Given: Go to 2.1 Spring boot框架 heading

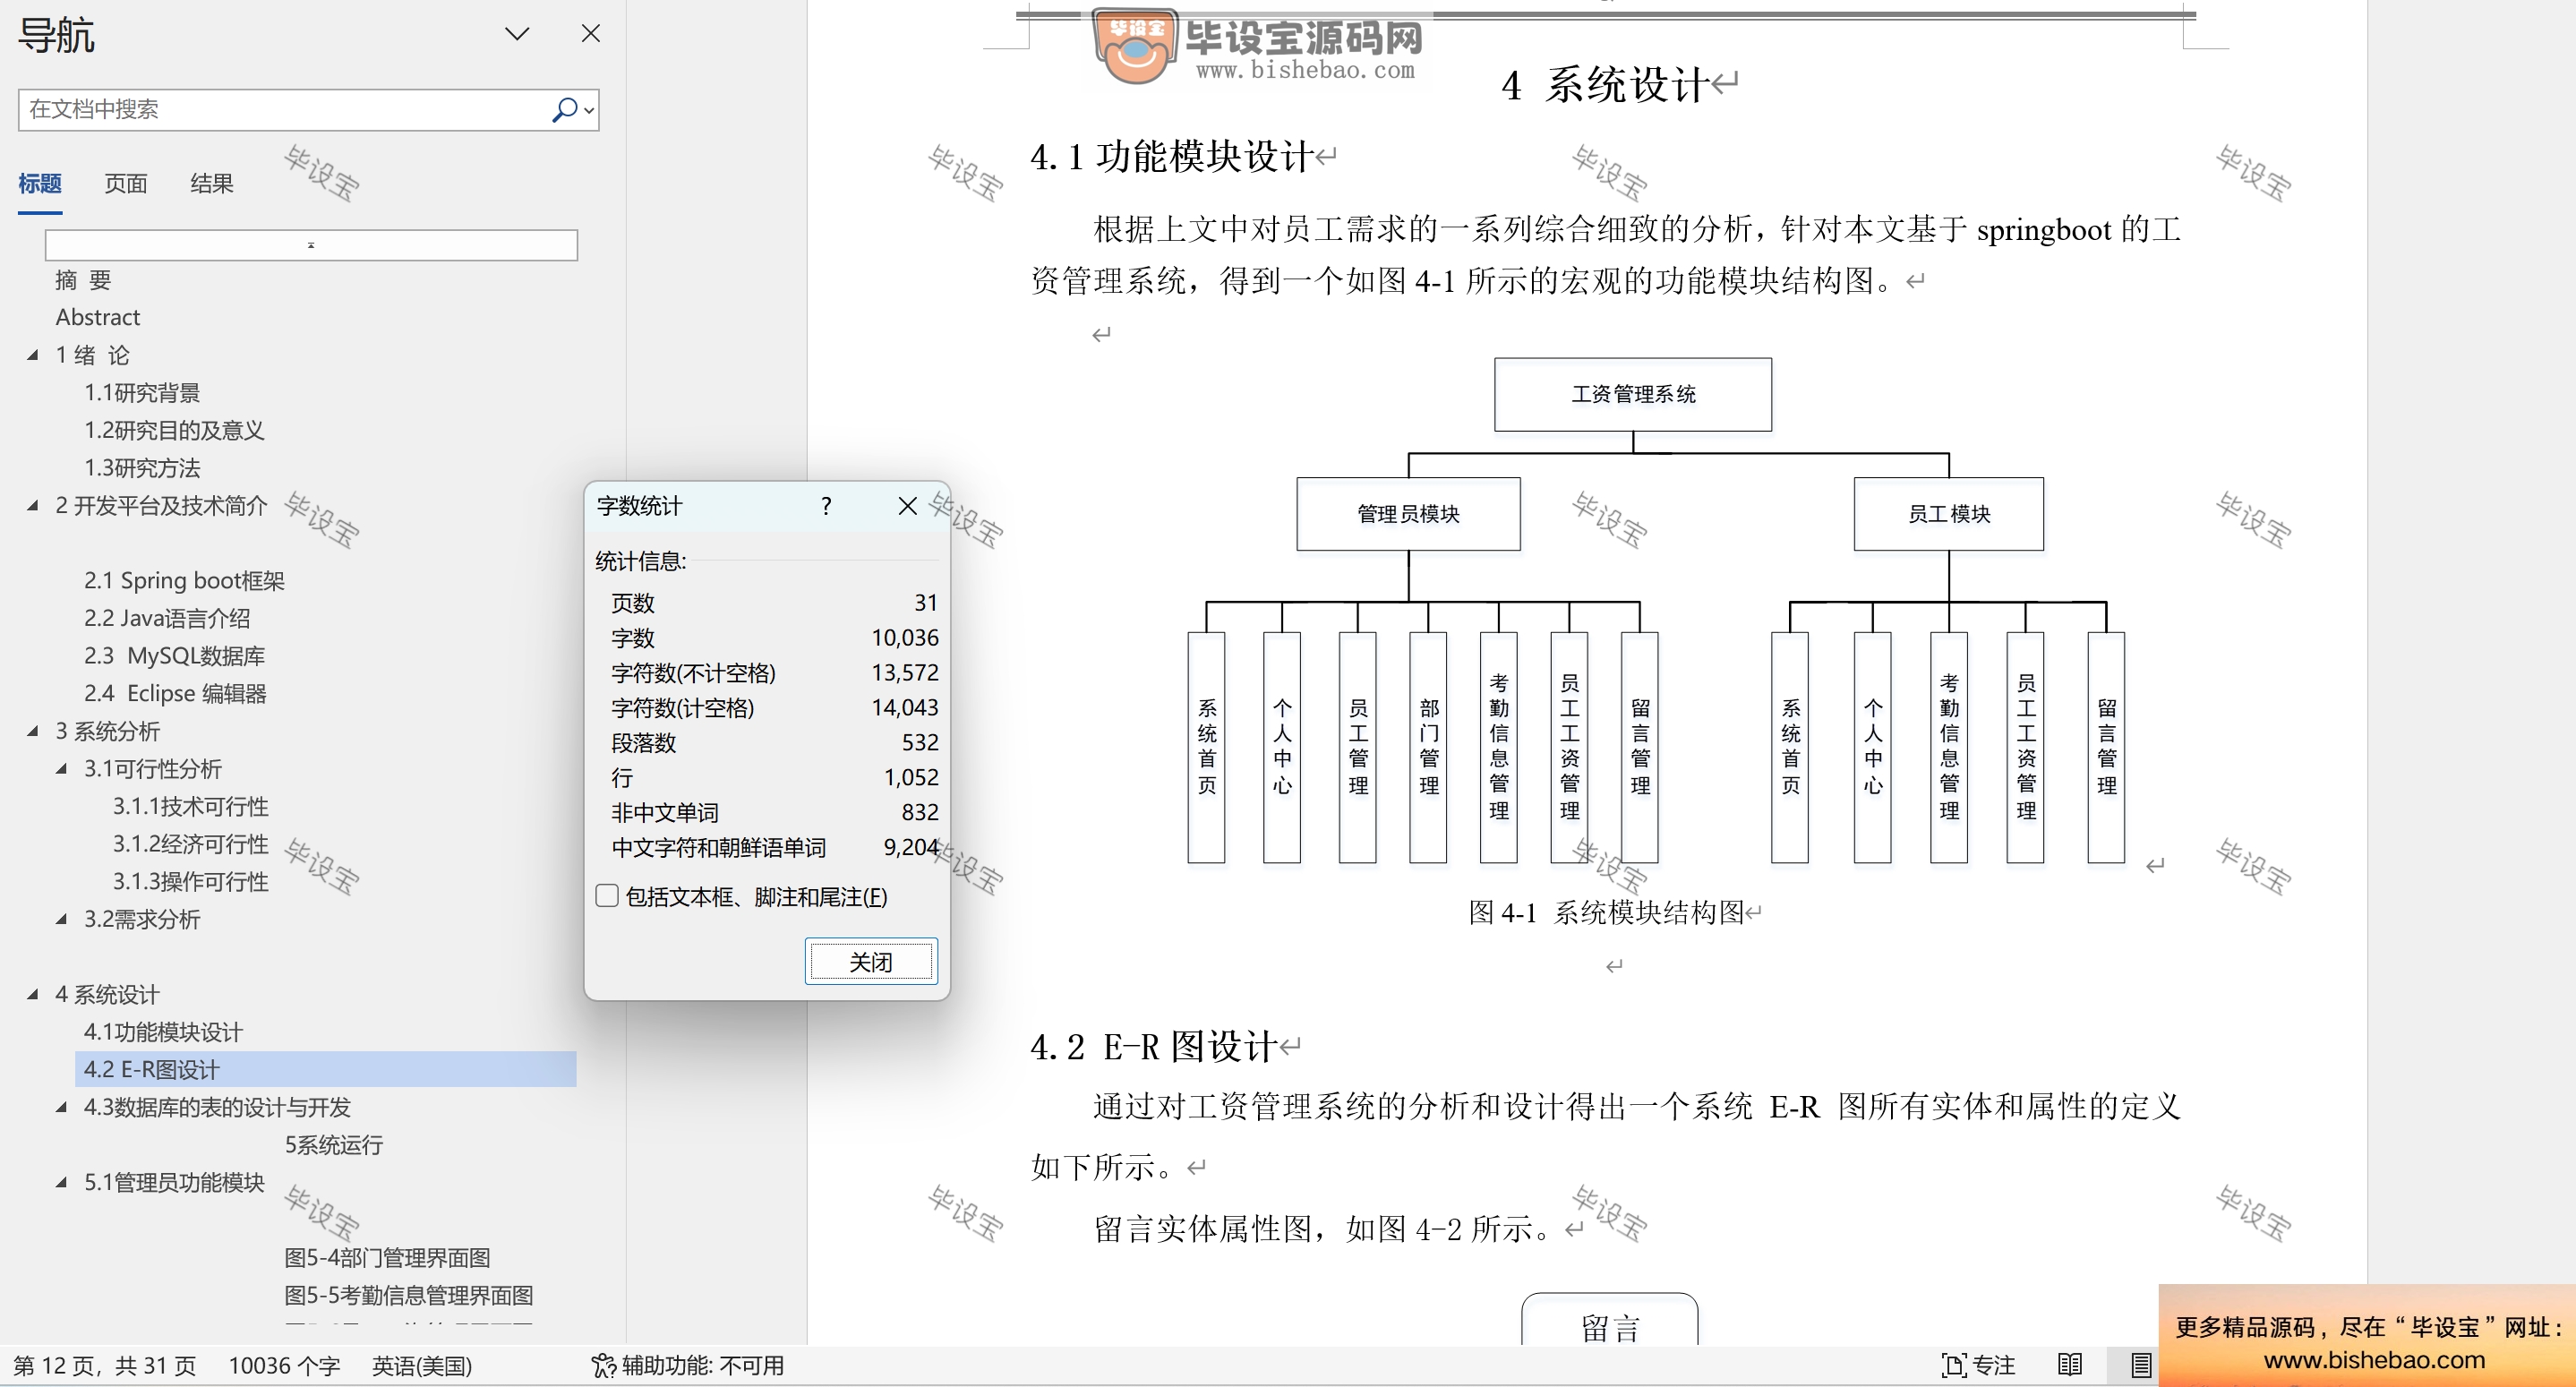Looking at the screenshot, I should tap(184, 580).
